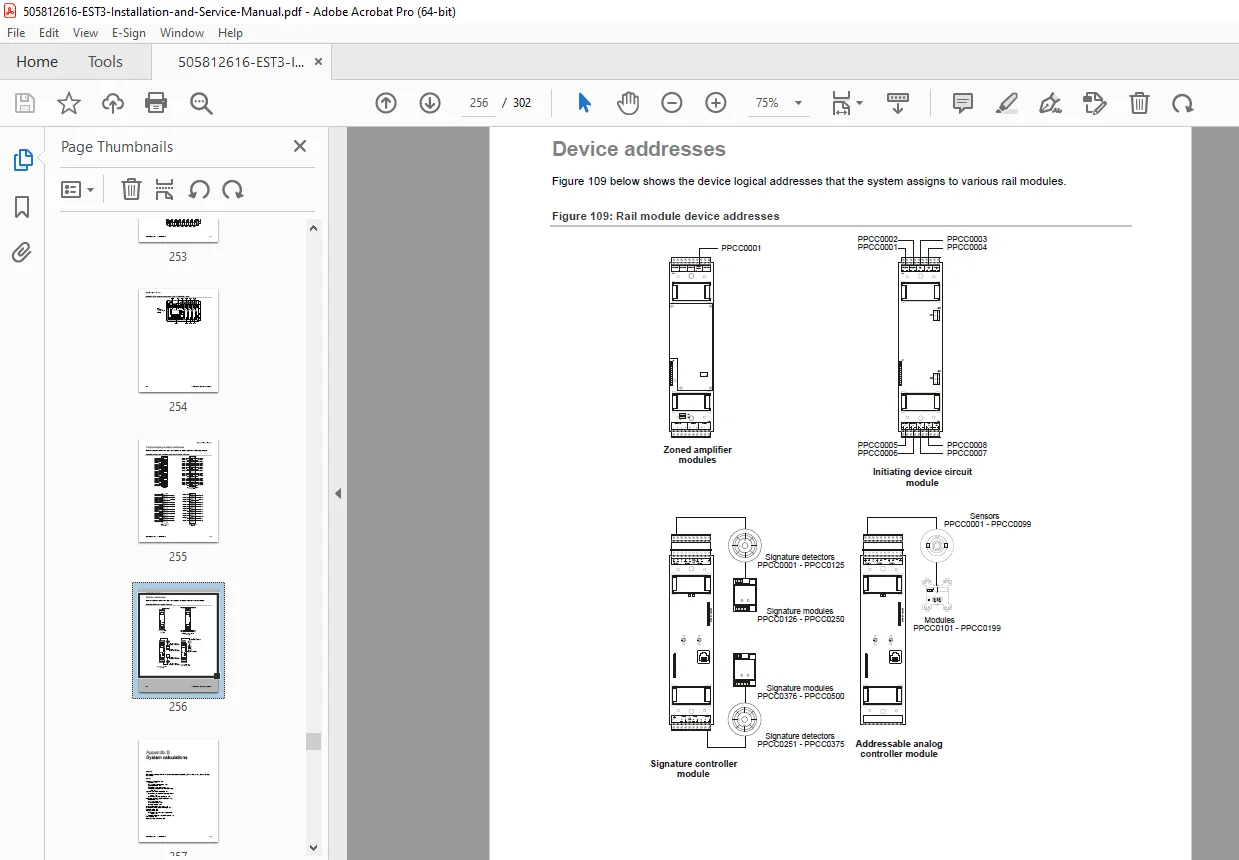
Task: Select page 254 thumbnail
Action: [x=178, y=341]
